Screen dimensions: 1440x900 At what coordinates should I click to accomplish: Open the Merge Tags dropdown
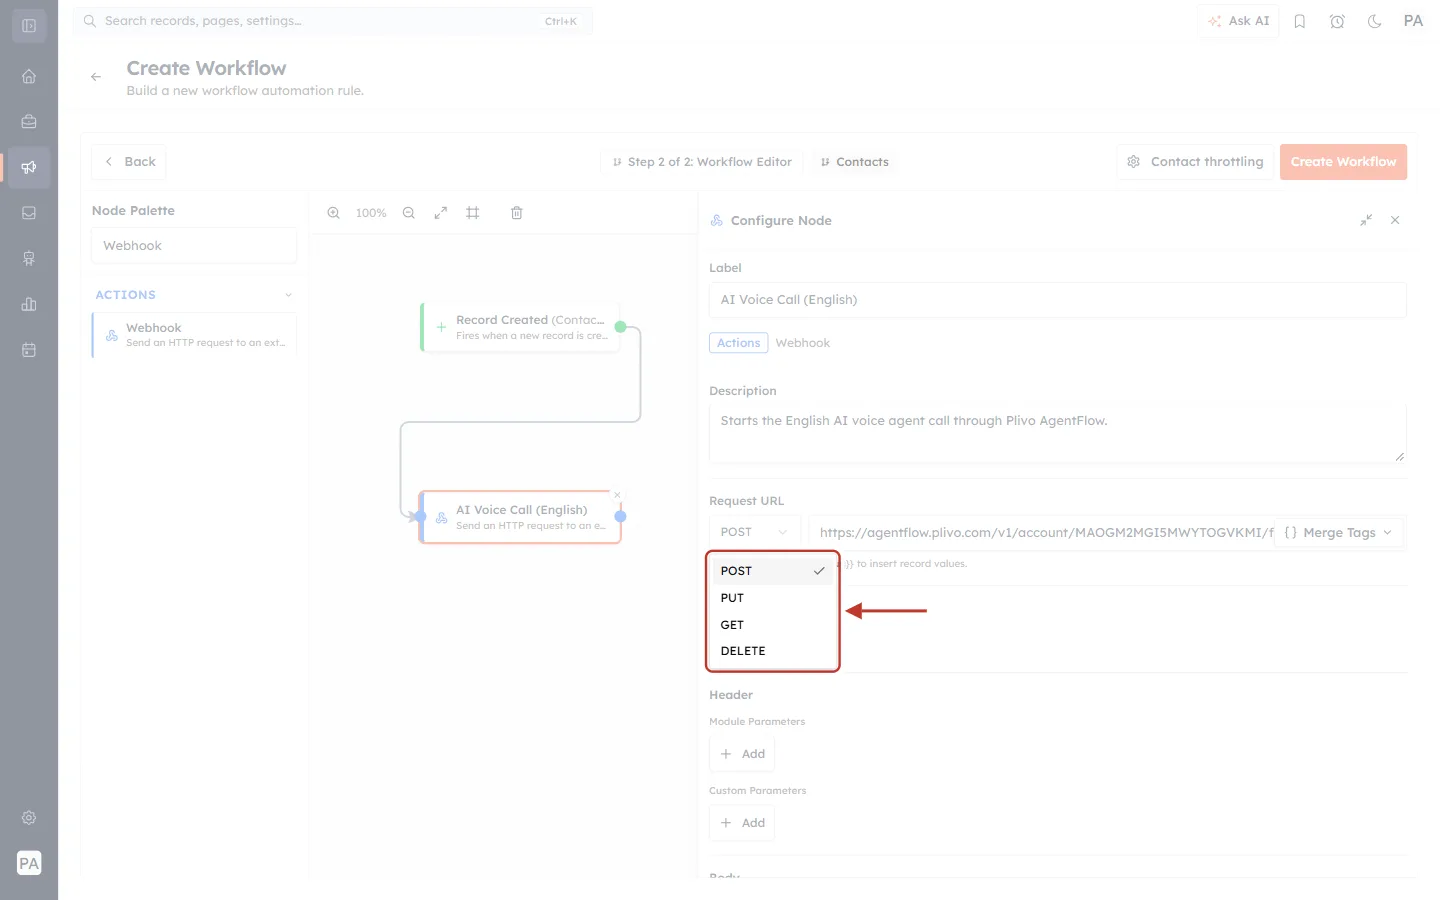(x=1338, y=533)
